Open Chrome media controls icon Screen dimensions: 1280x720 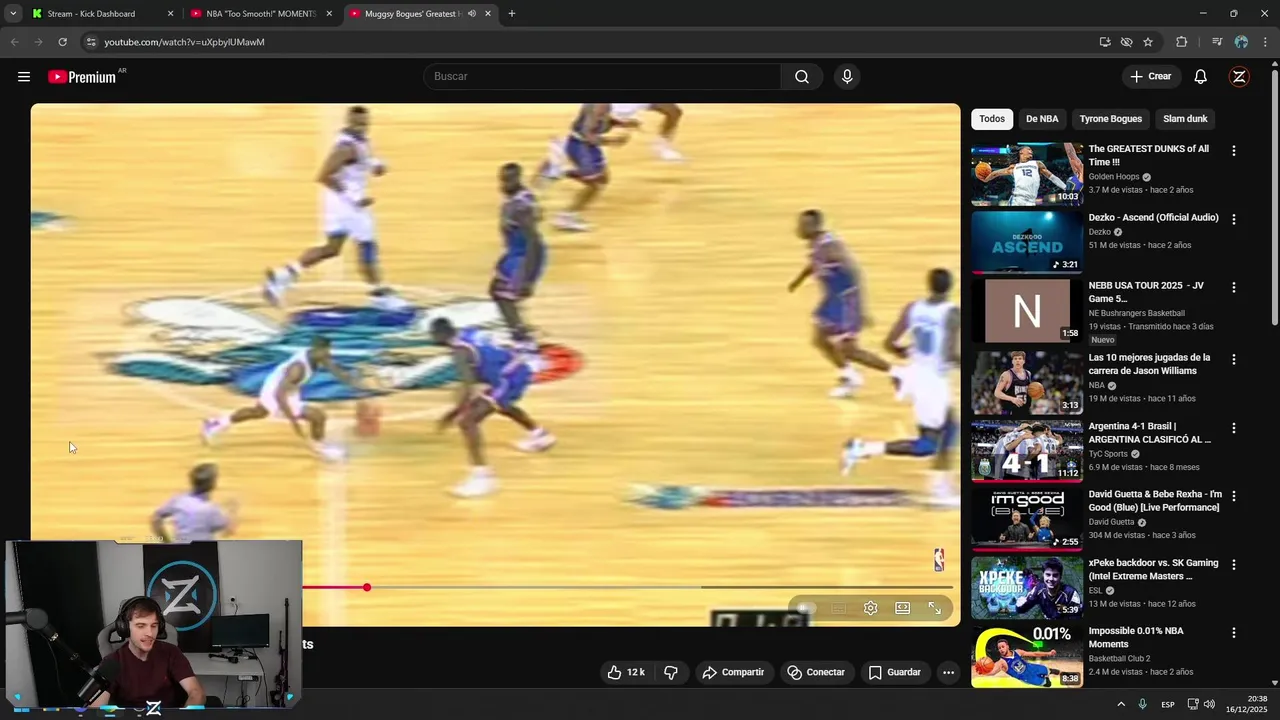tap(1217, 42)
